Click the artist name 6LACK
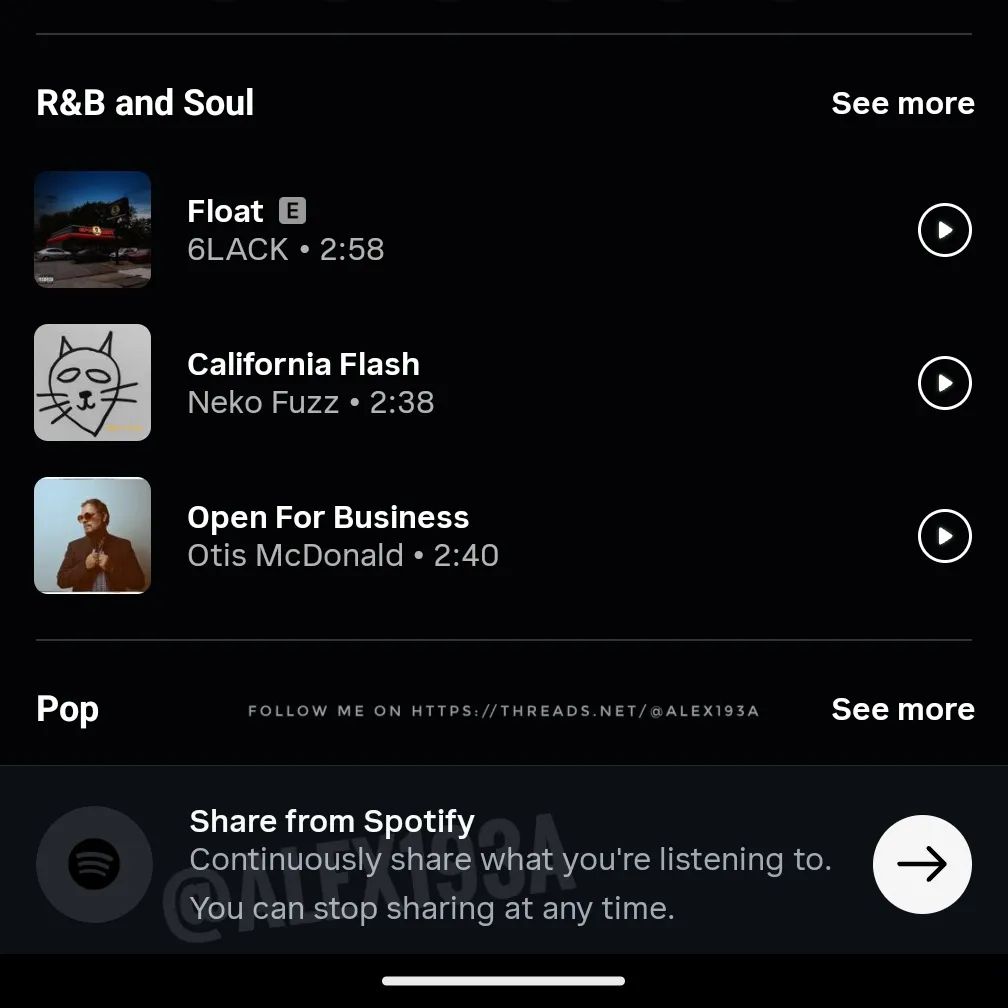 237,249
